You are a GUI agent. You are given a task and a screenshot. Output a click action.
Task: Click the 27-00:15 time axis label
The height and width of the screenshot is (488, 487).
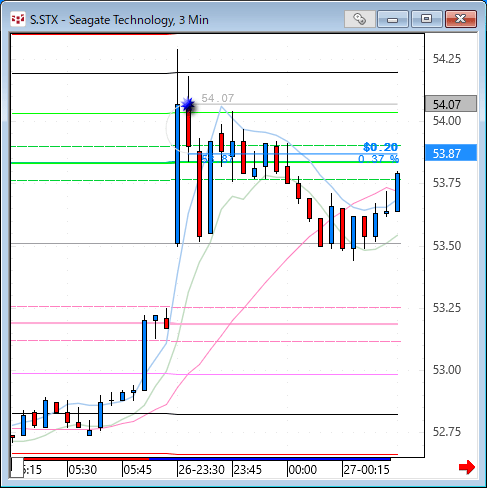366,470
